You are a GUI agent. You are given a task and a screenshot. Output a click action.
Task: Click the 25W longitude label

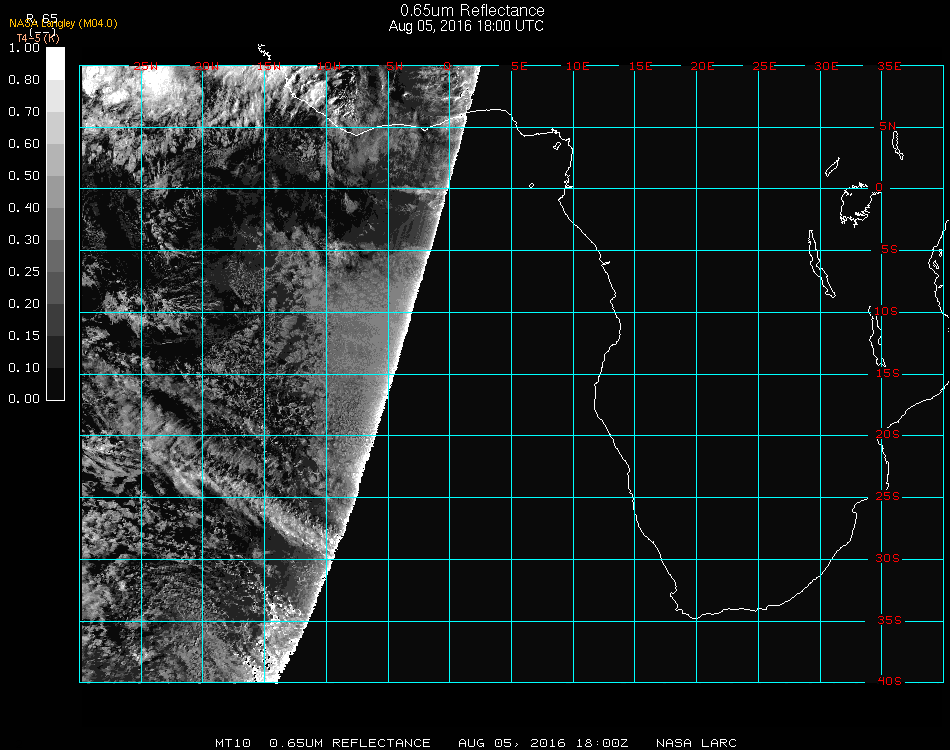tap(145, 66)
